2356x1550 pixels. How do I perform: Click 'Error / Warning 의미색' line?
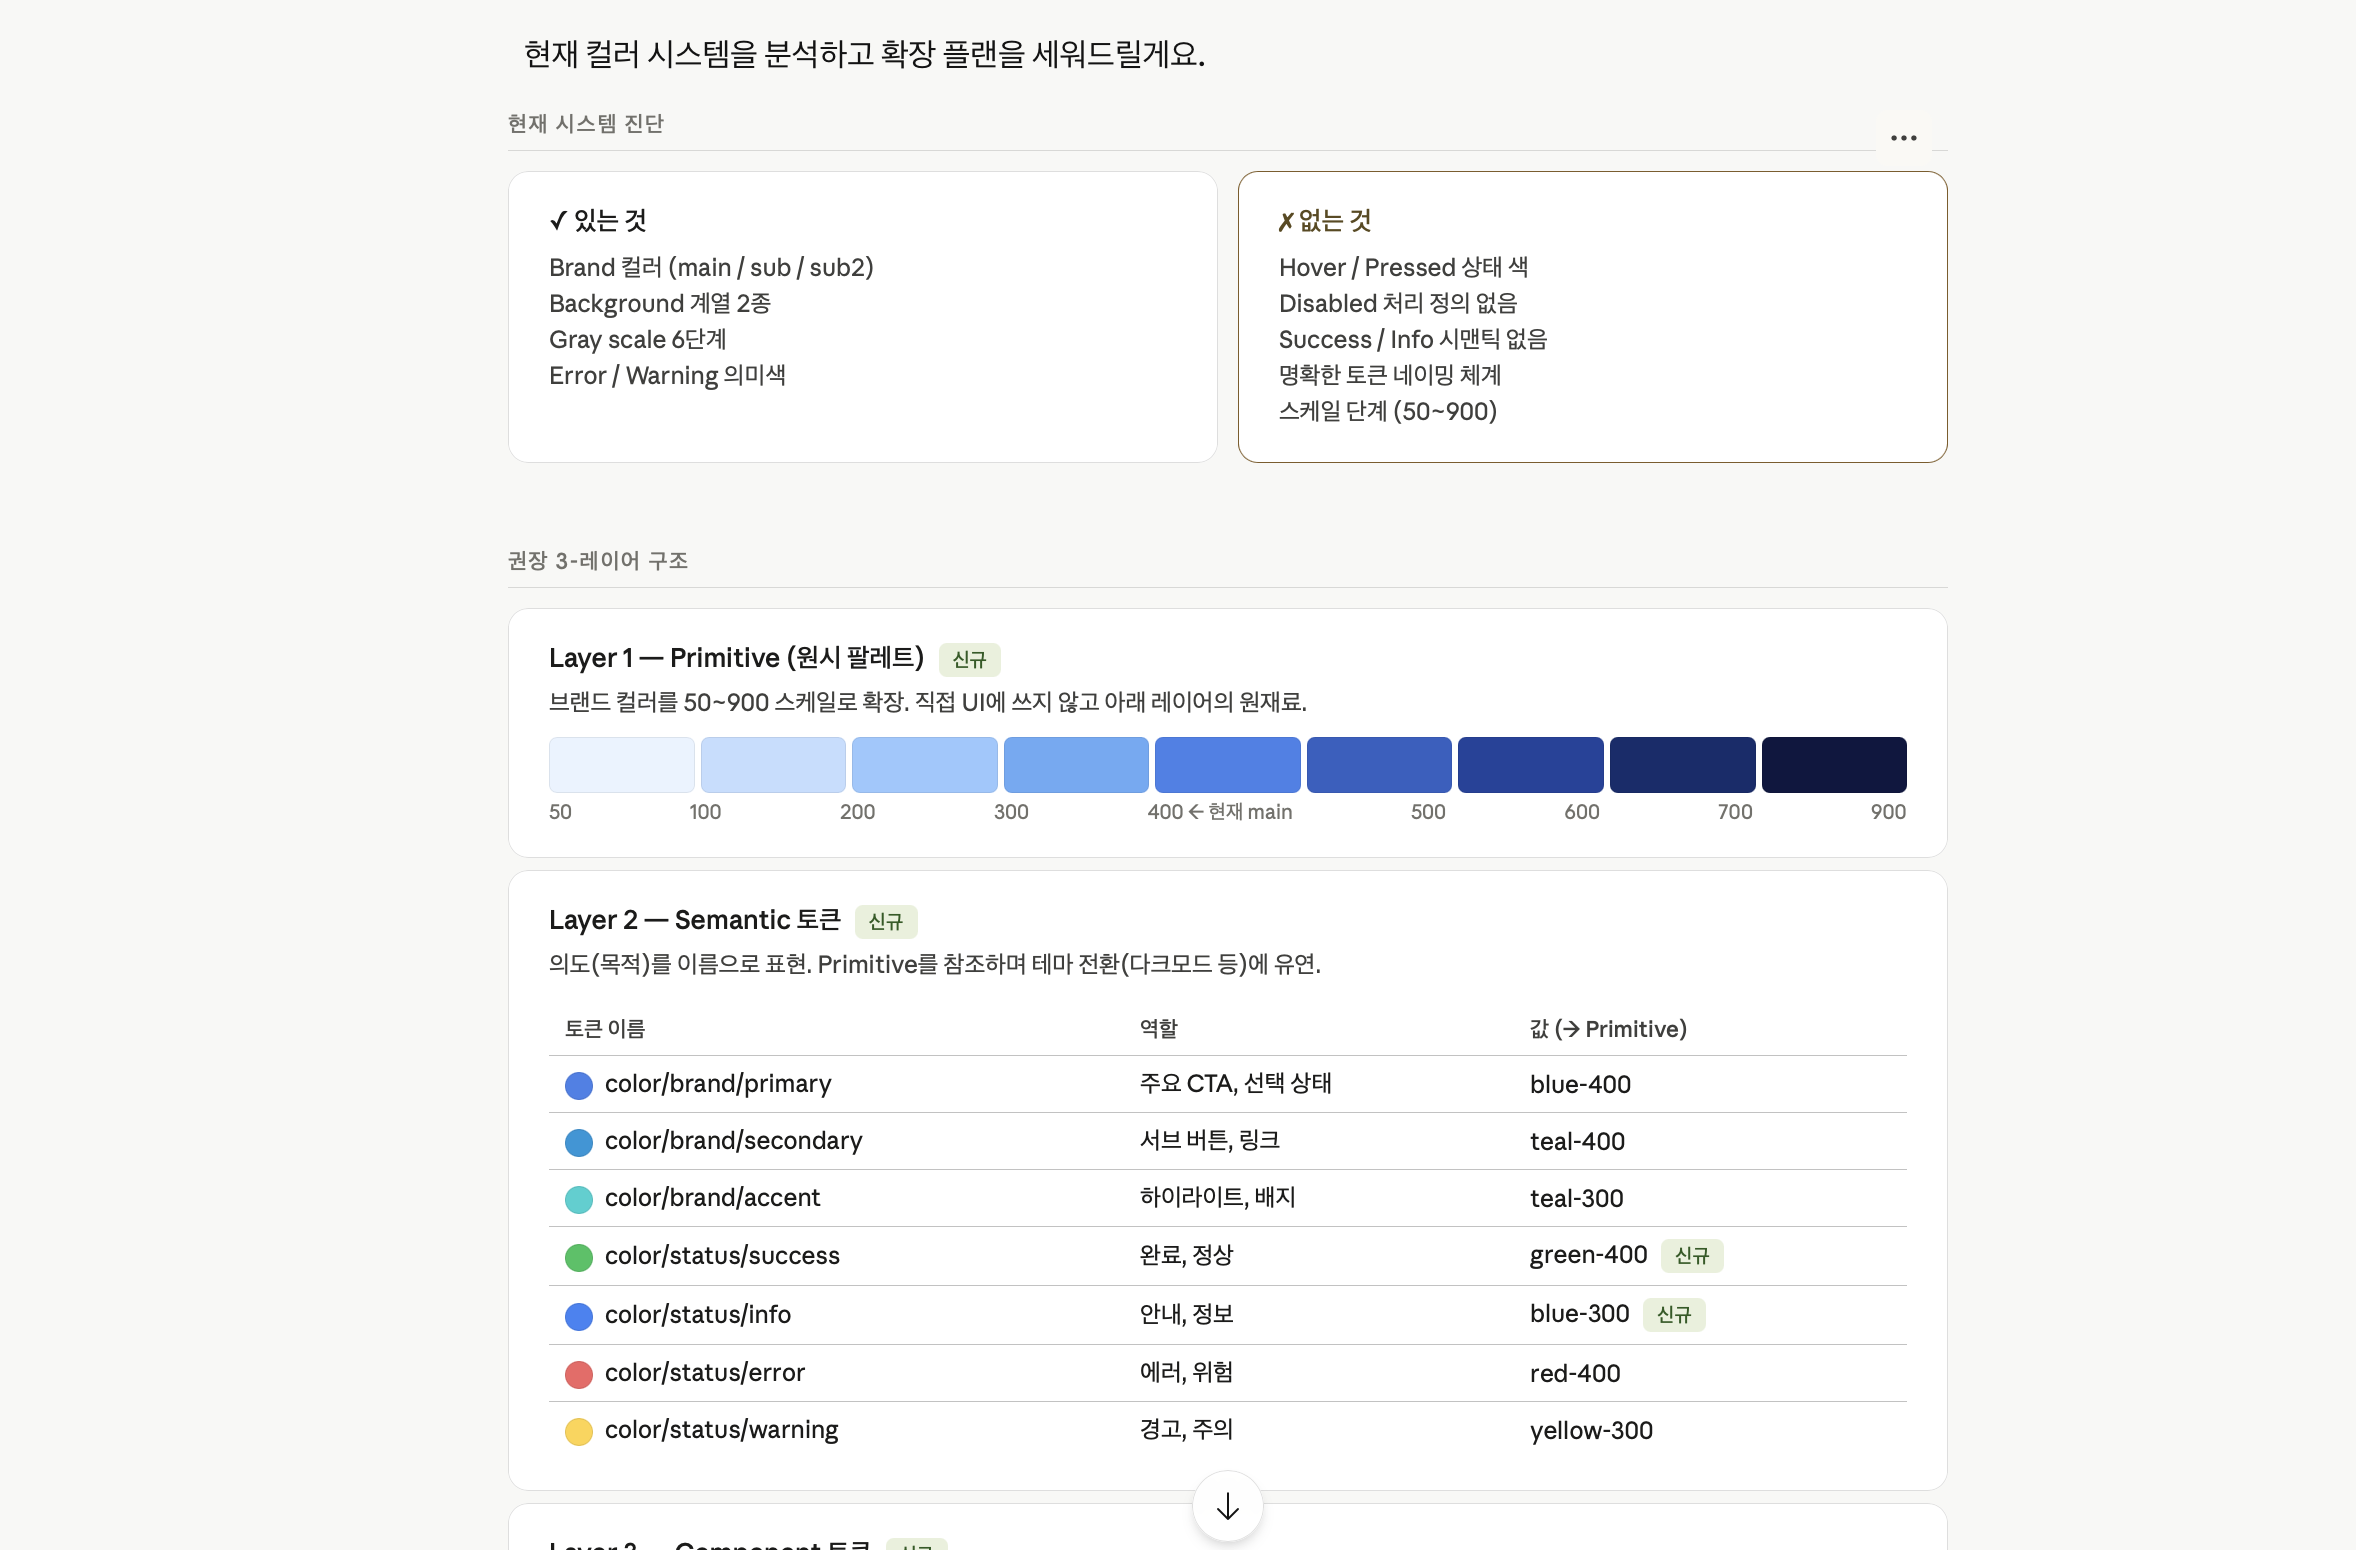pos(667,375)
